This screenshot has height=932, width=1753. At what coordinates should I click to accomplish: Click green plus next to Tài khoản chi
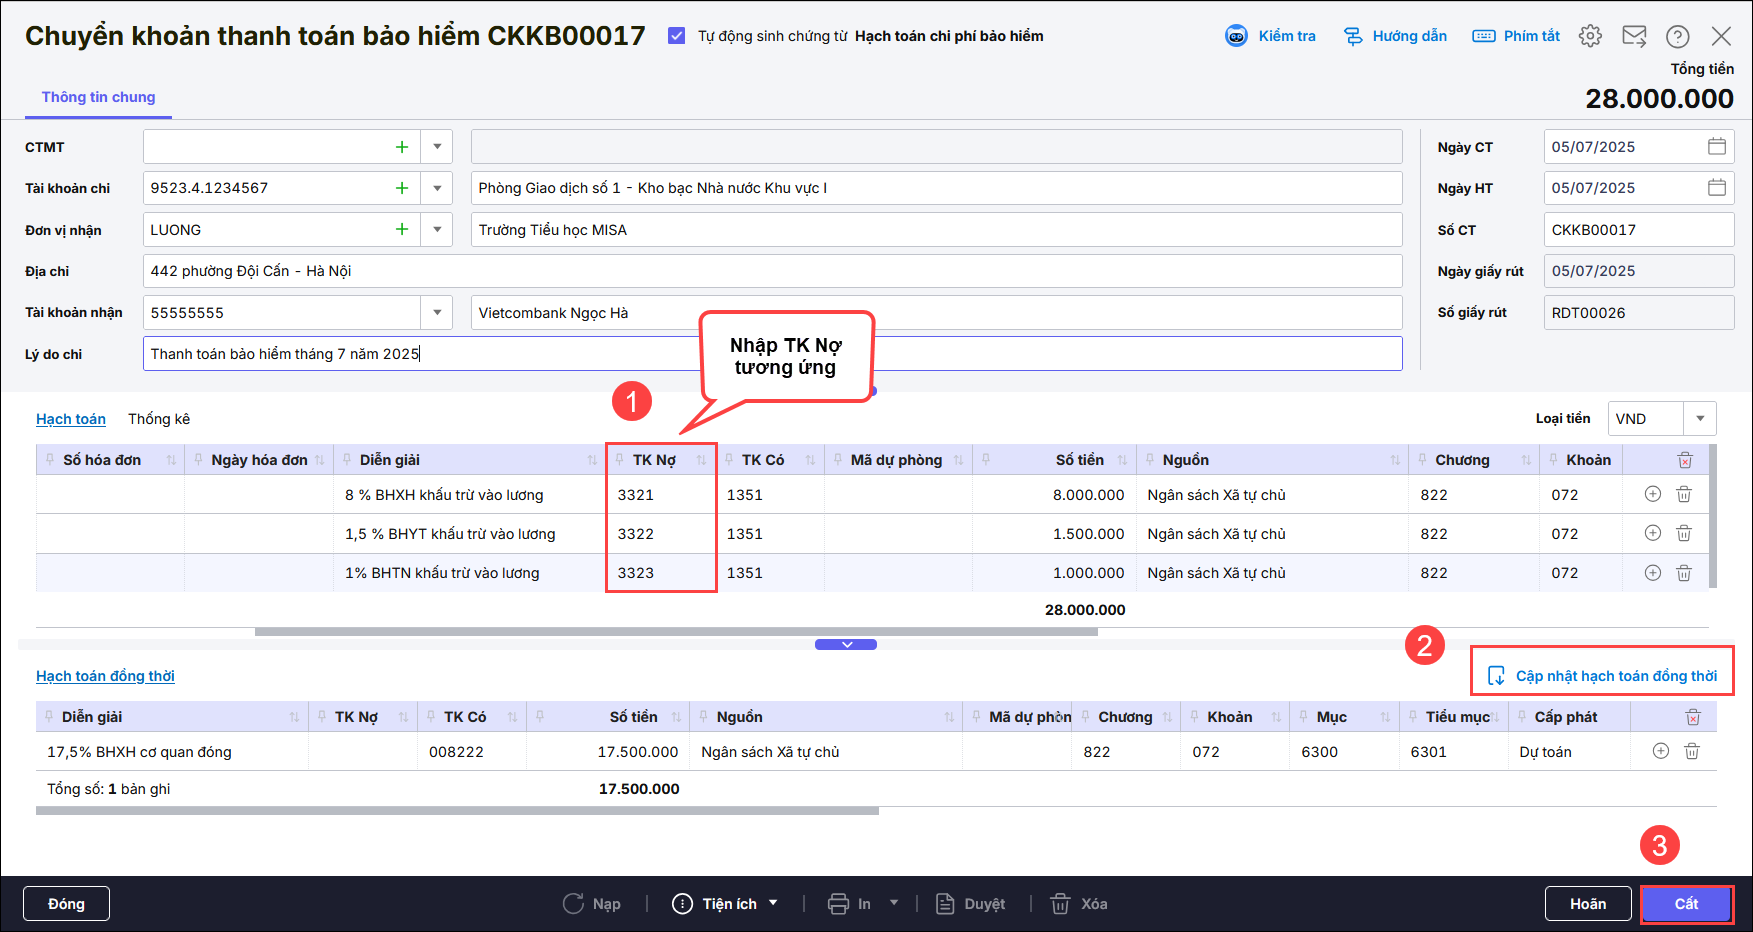tap(402, 188)
